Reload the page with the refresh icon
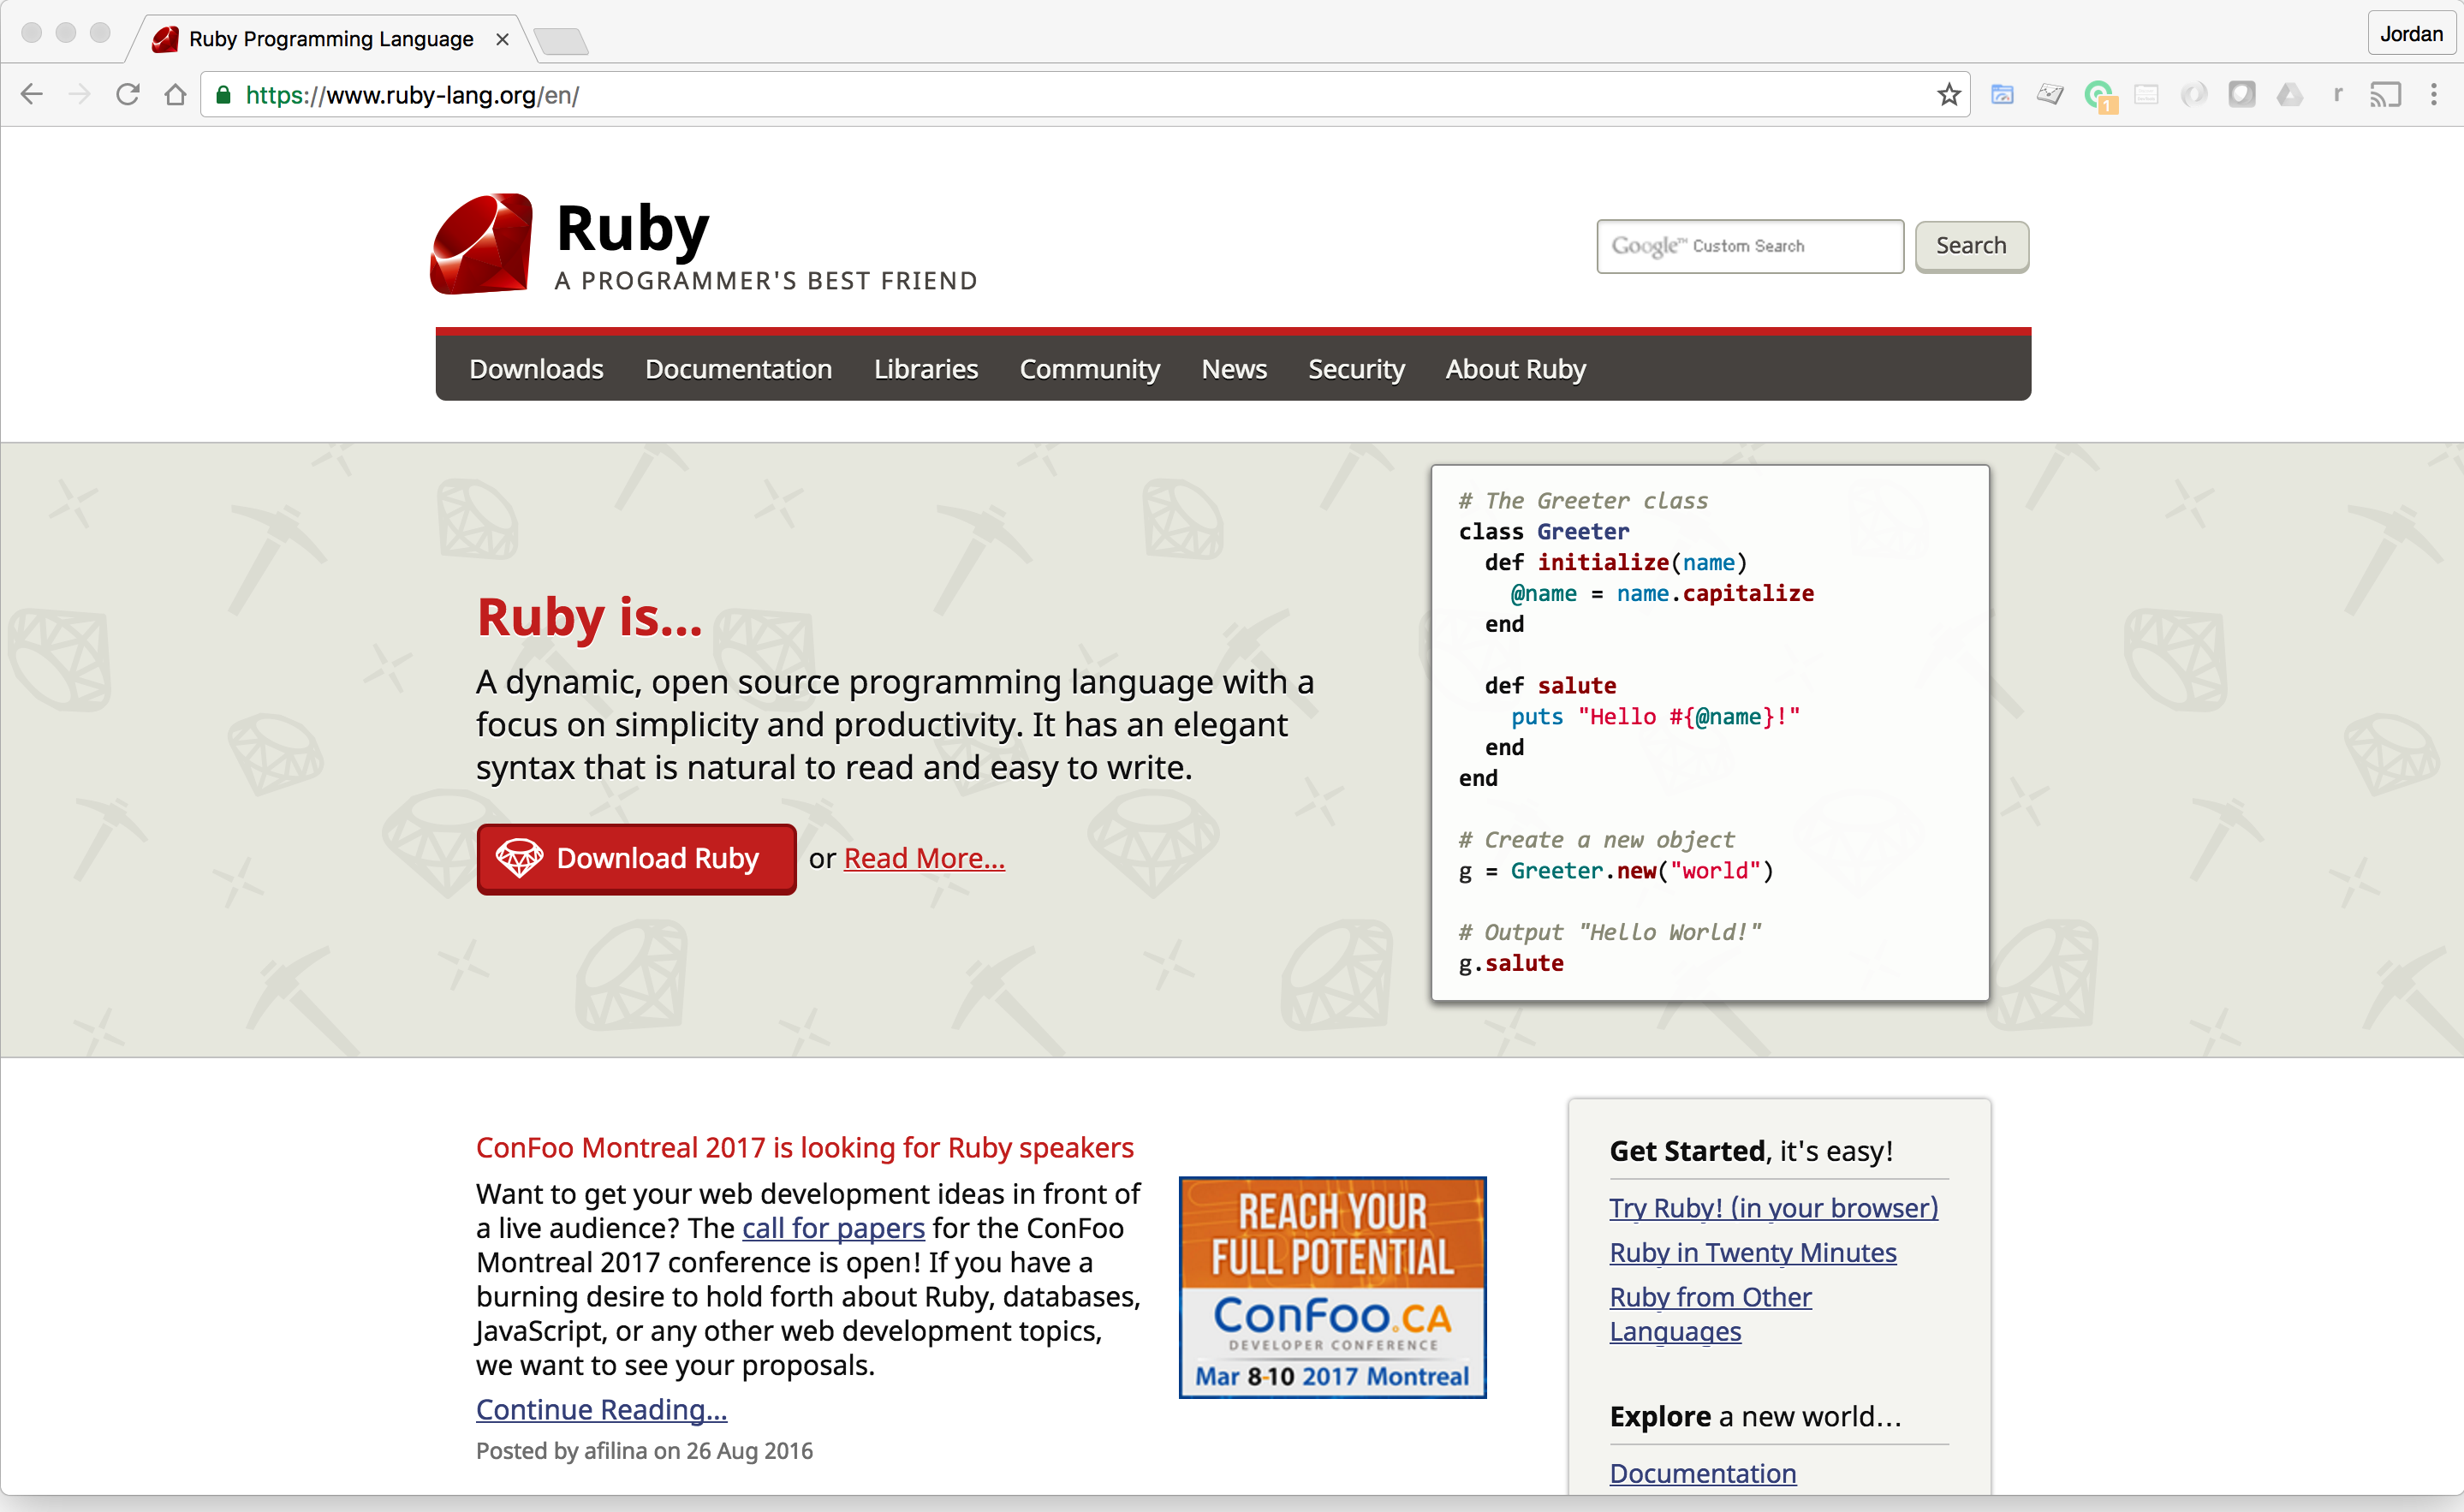2464x1512 pixels. 127,95
